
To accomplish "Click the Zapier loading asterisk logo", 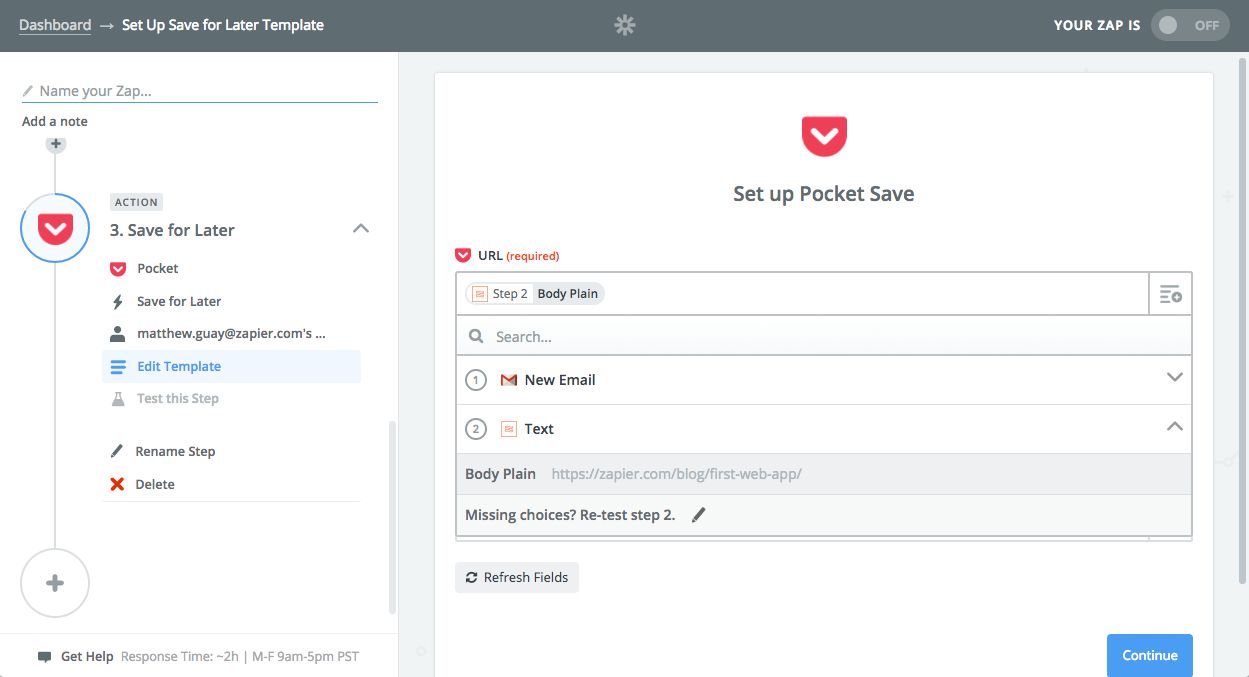I will [x=625, y=25].
